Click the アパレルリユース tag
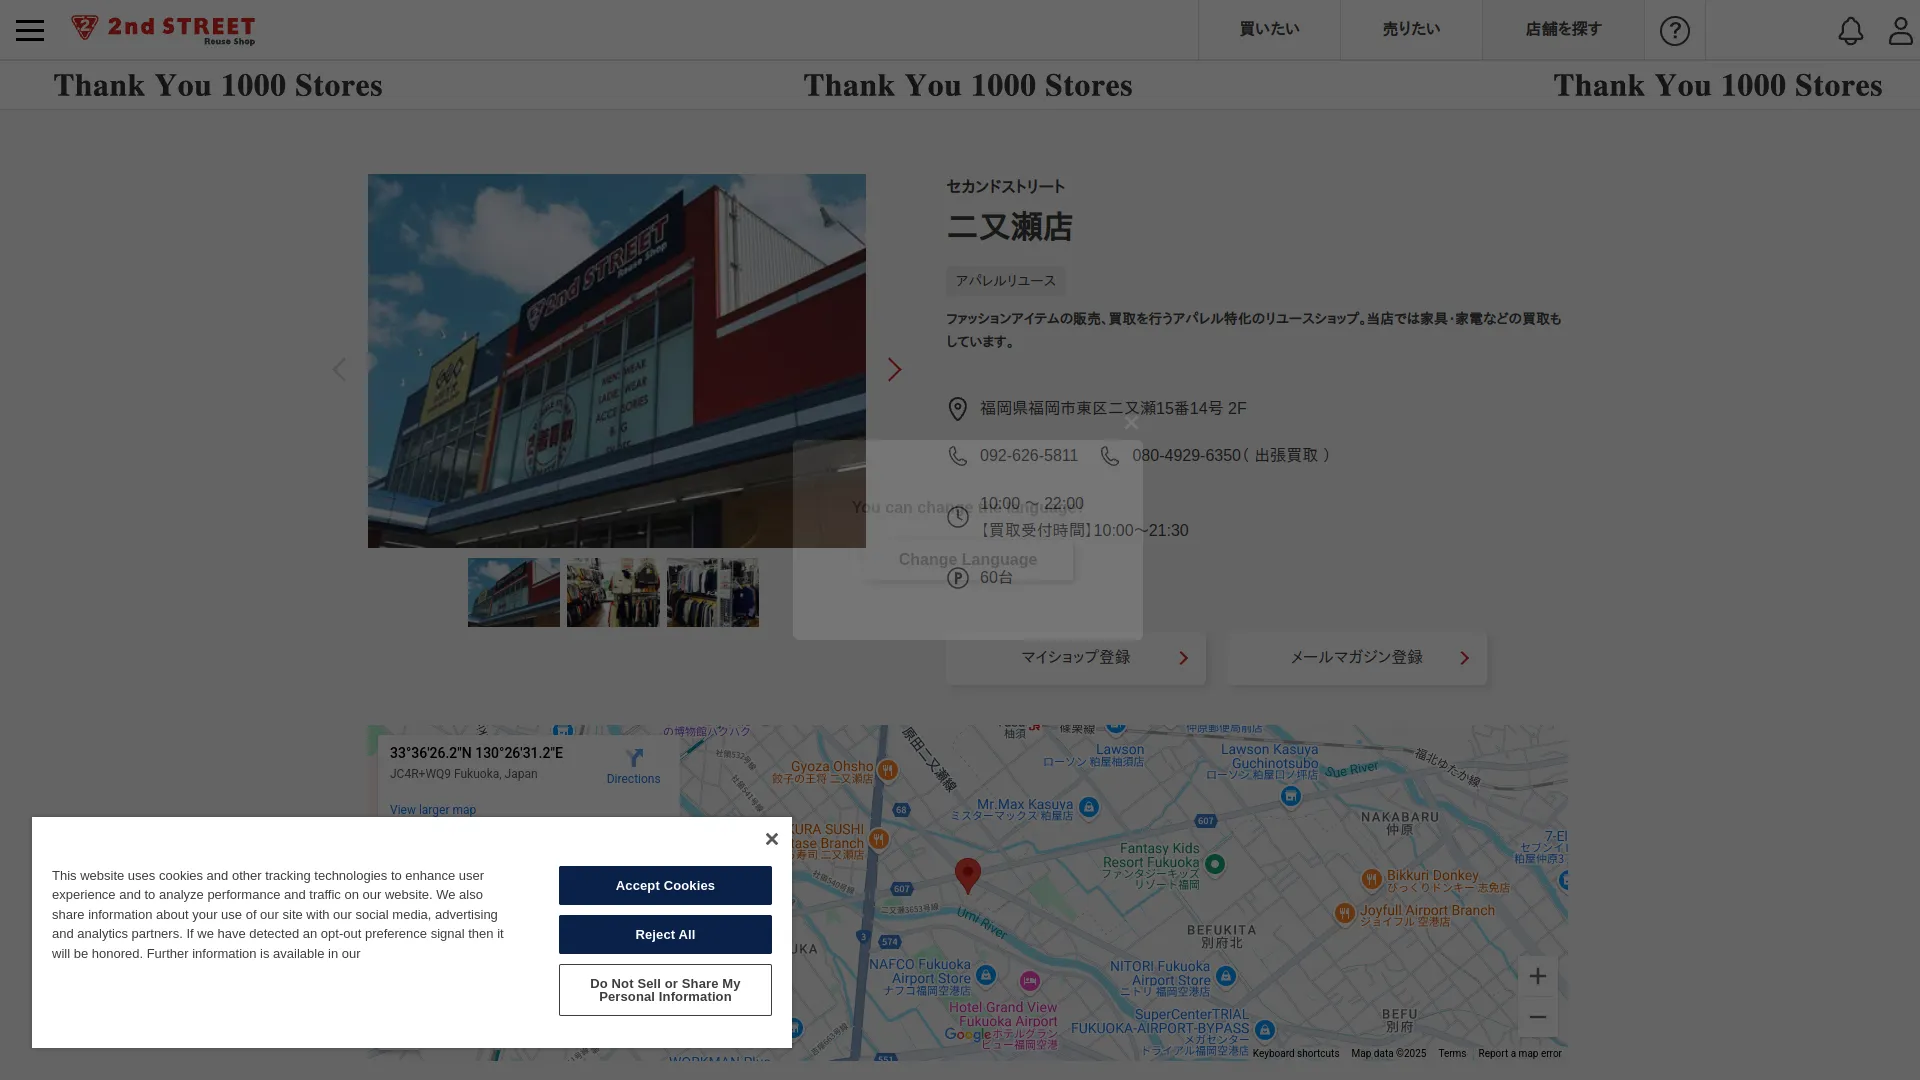The height and width of the screenshot is (1080, 1920). (x=1005, y=281)
